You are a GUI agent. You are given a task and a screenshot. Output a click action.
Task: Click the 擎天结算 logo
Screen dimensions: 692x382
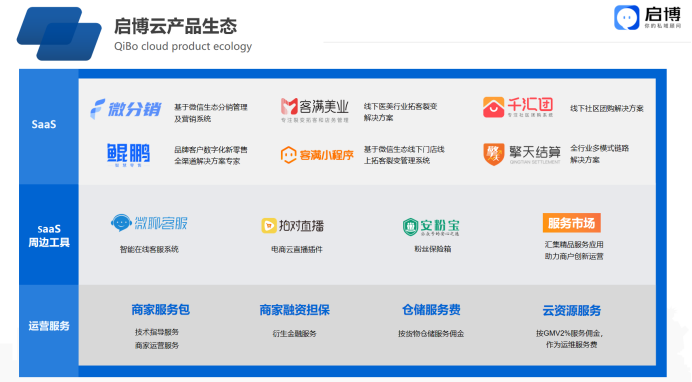[x=522, y=154]
